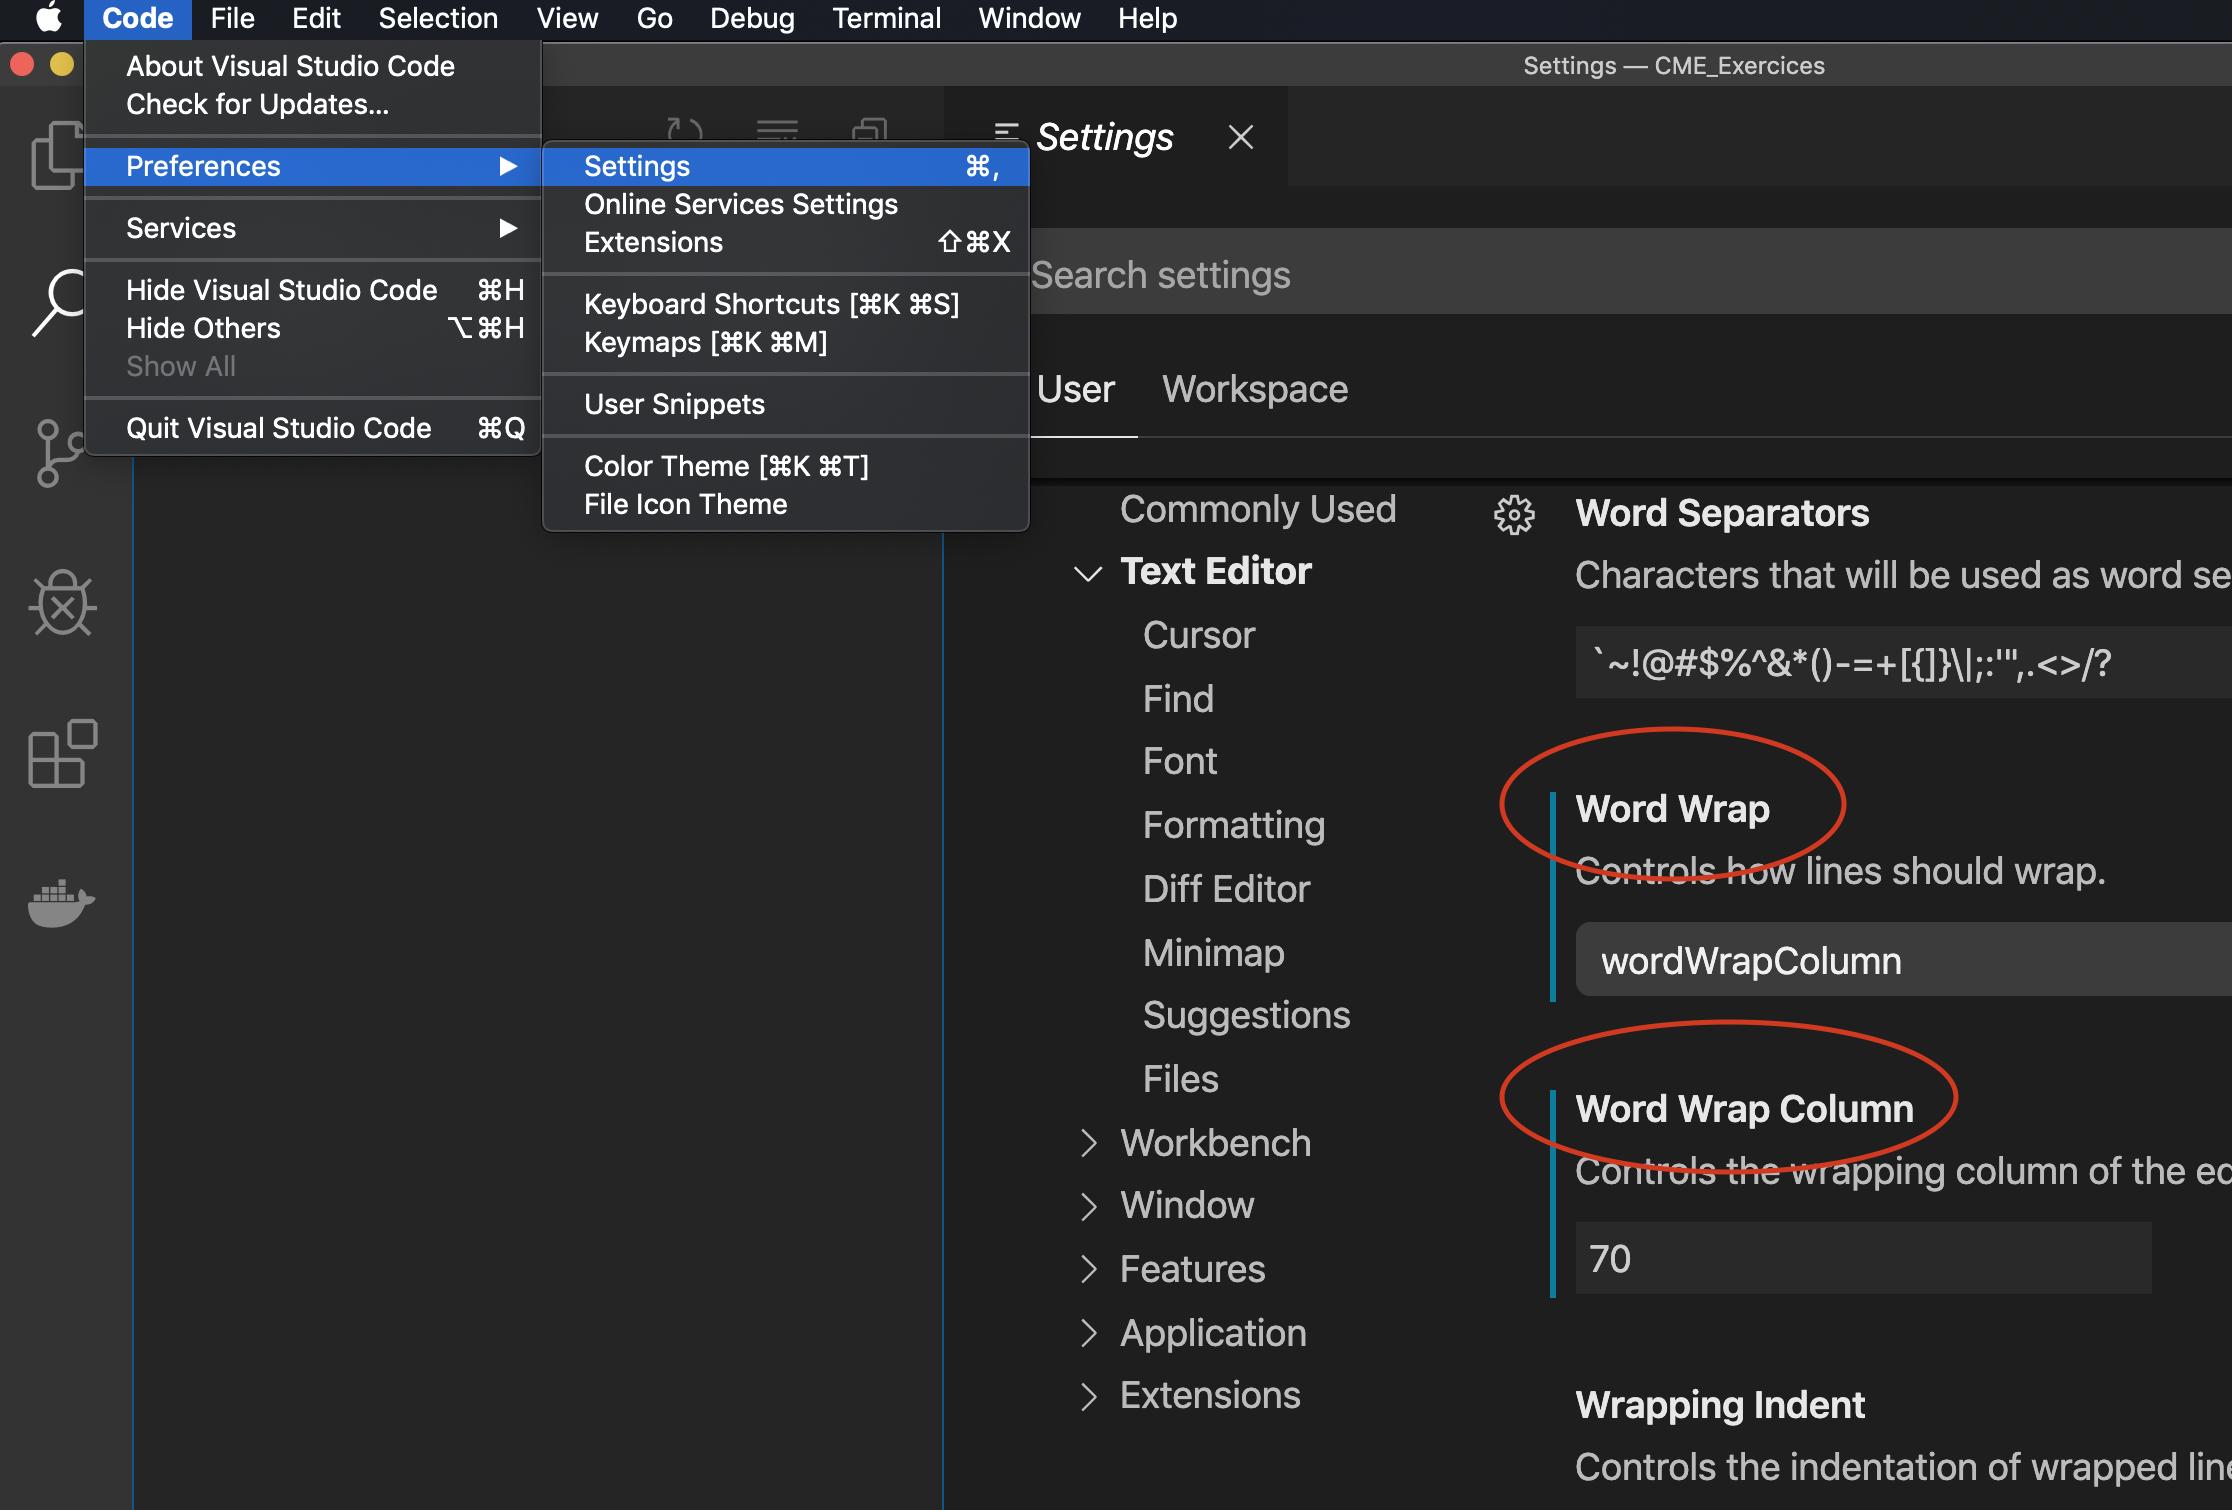Open the Selection menu

pos(438,18)
